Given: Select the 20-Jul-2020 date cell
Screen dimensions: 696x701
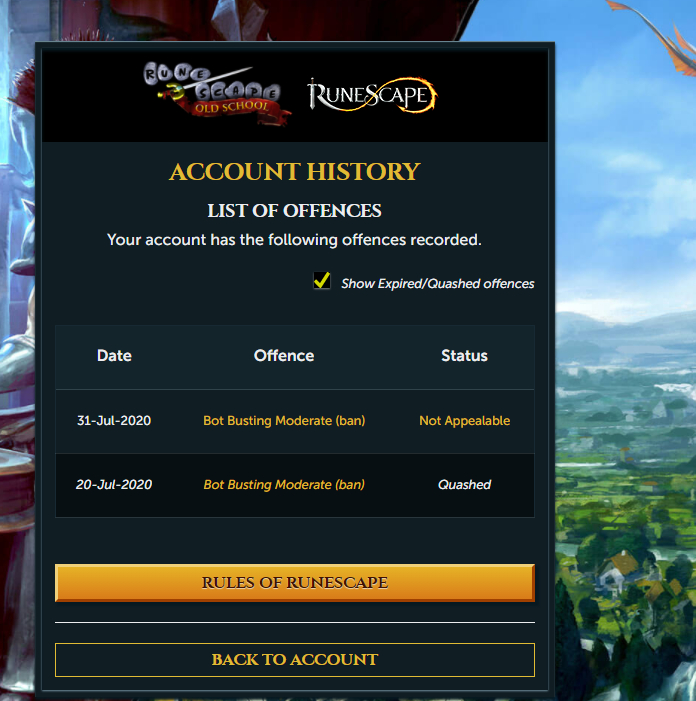Looking at the screenshot, I should [x=114, y=485].
